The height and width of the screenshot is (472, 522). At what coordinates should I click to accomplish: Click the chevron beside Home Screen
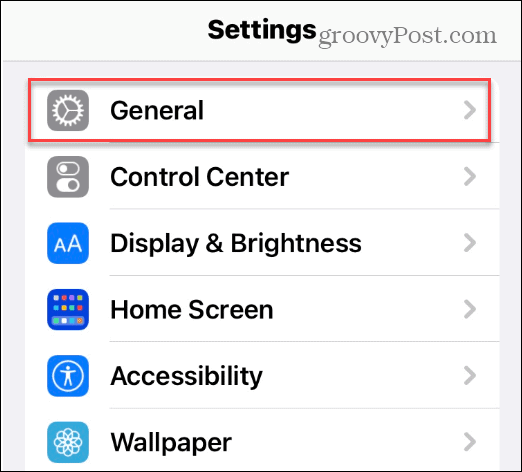pos(470,309)
